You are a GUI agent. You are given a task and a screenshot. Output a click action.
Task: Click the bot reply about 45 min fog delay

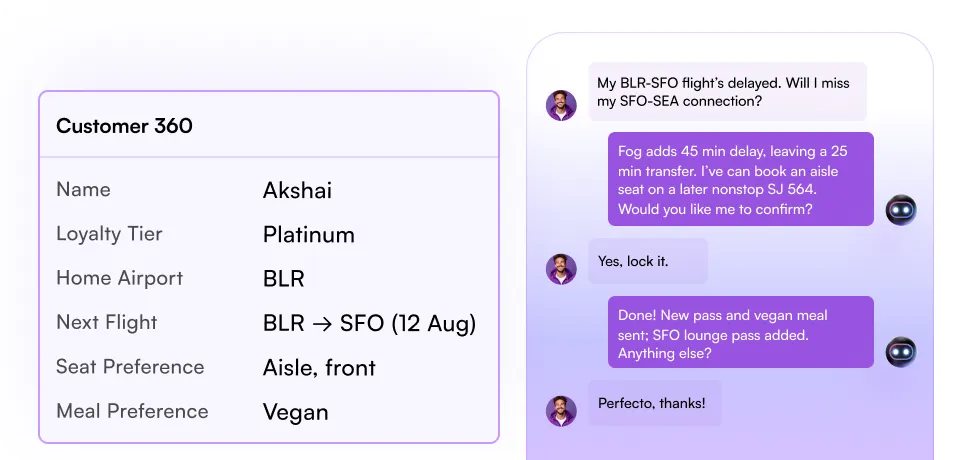(741, 180)
